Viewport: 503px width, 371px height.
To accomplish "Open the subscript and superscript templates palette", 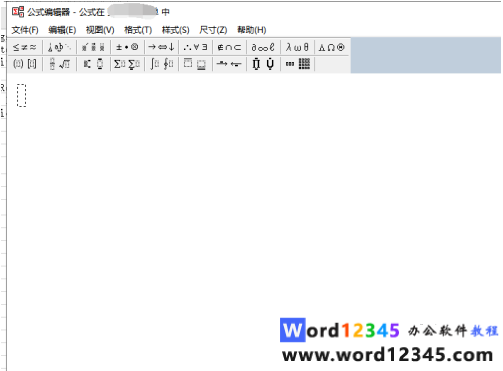I will pyautogui.click(x=93, y=64).
